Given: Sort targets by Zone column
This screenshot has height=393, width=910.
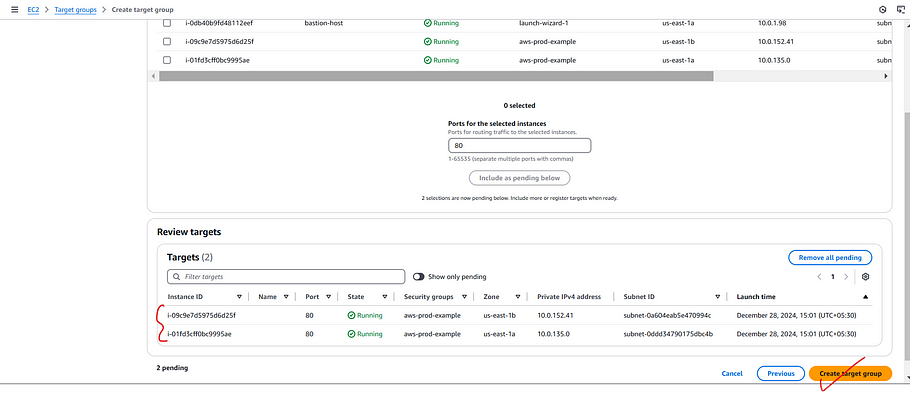Looking at the screenshot, I should click(x=517, y=297).
